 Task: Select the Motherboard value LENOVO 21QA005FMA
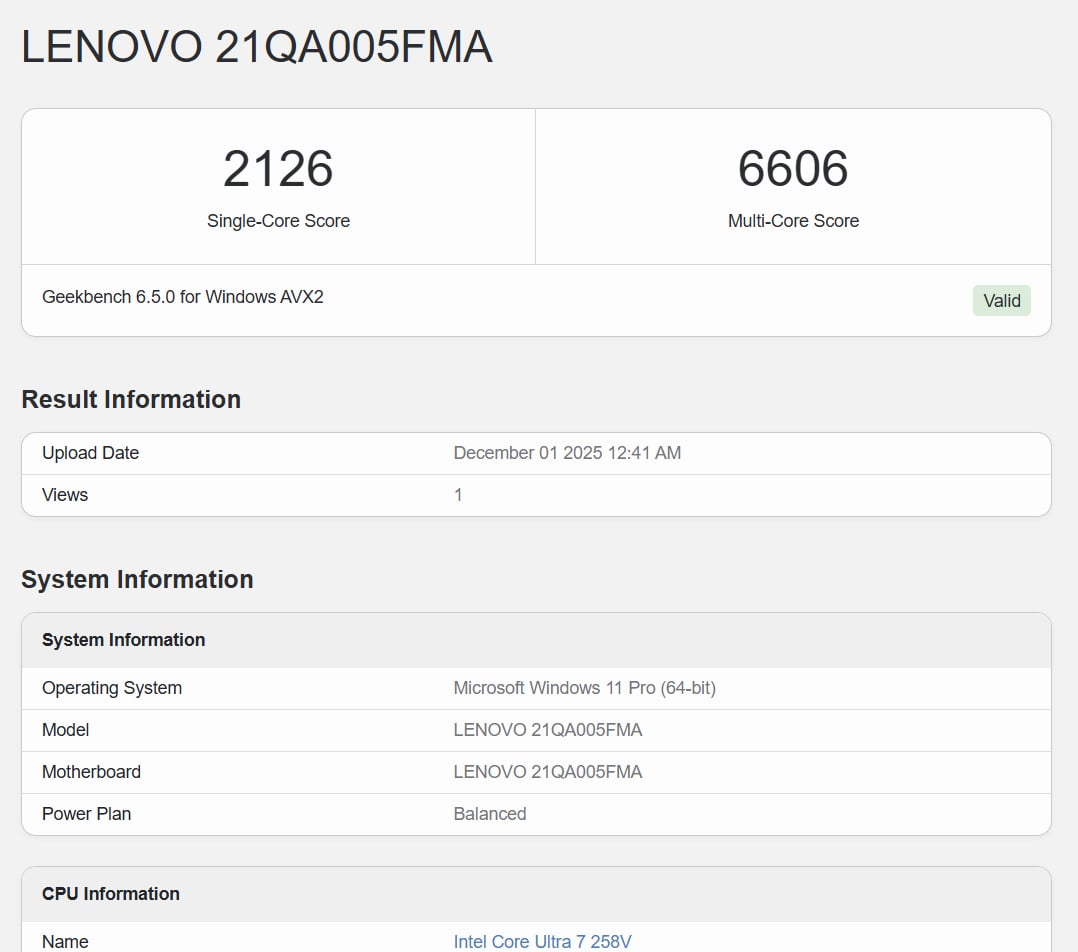(x=547, y=772)
